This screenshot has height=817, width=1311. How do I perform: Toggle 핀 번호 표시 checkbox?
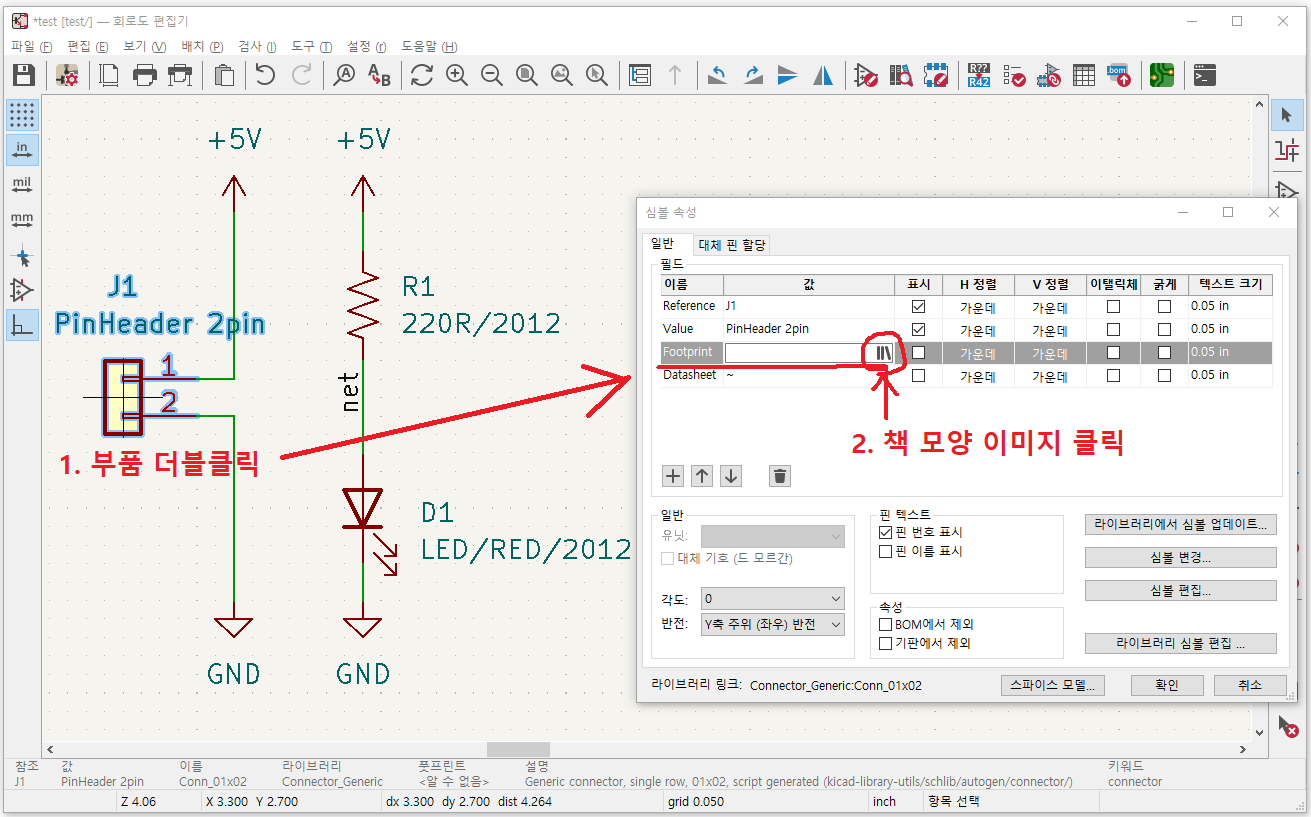pos(885,533)
